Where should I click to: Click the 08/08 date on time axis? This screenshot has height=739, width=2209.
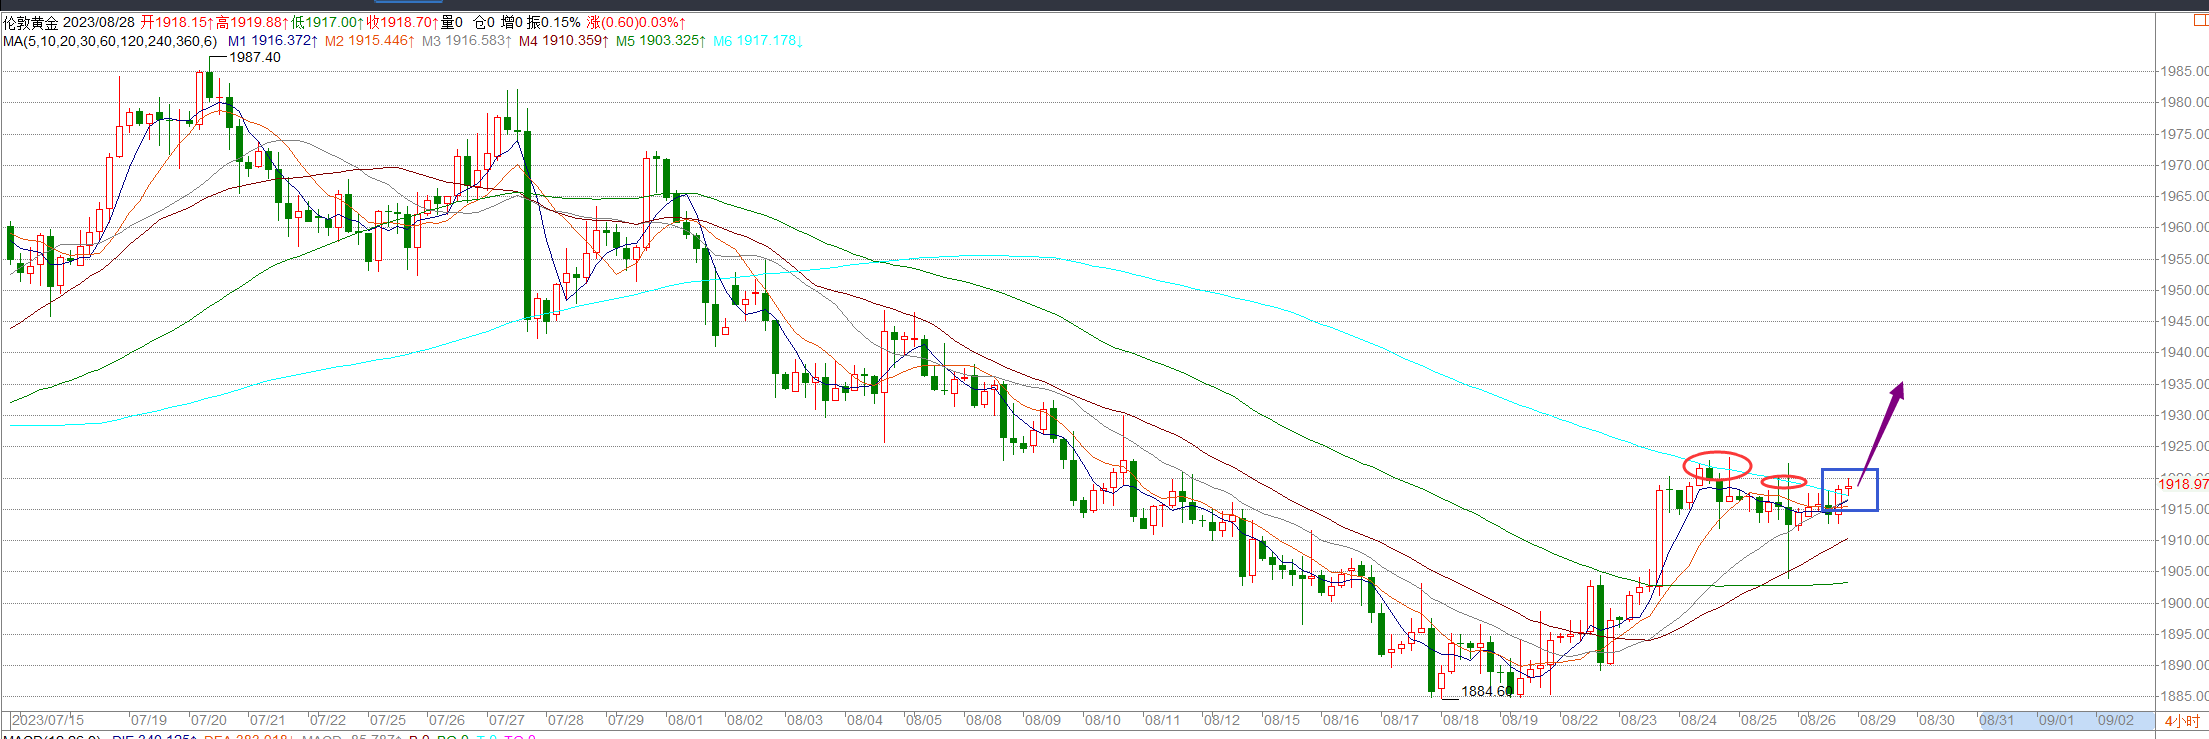[983, 720]
